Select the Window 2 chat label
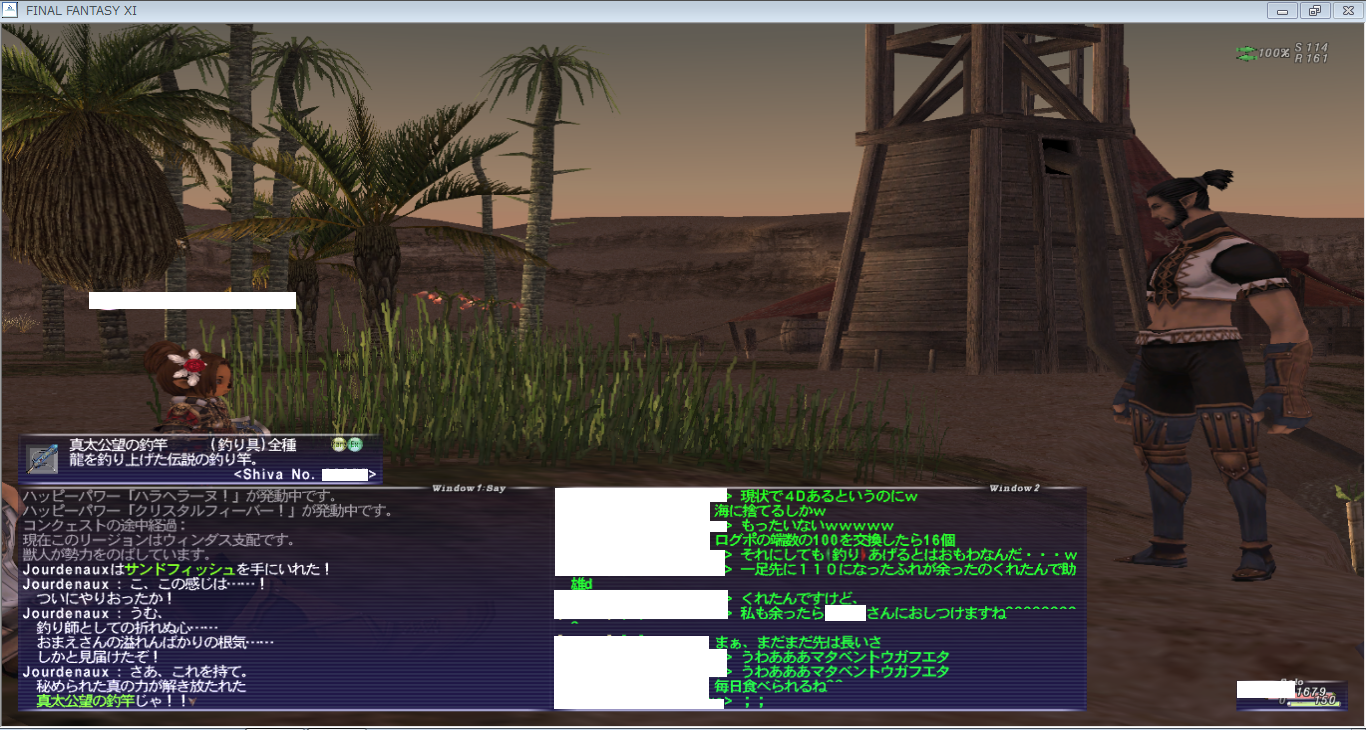This screenshot has height=730, width=1366. pos(1014,488)
